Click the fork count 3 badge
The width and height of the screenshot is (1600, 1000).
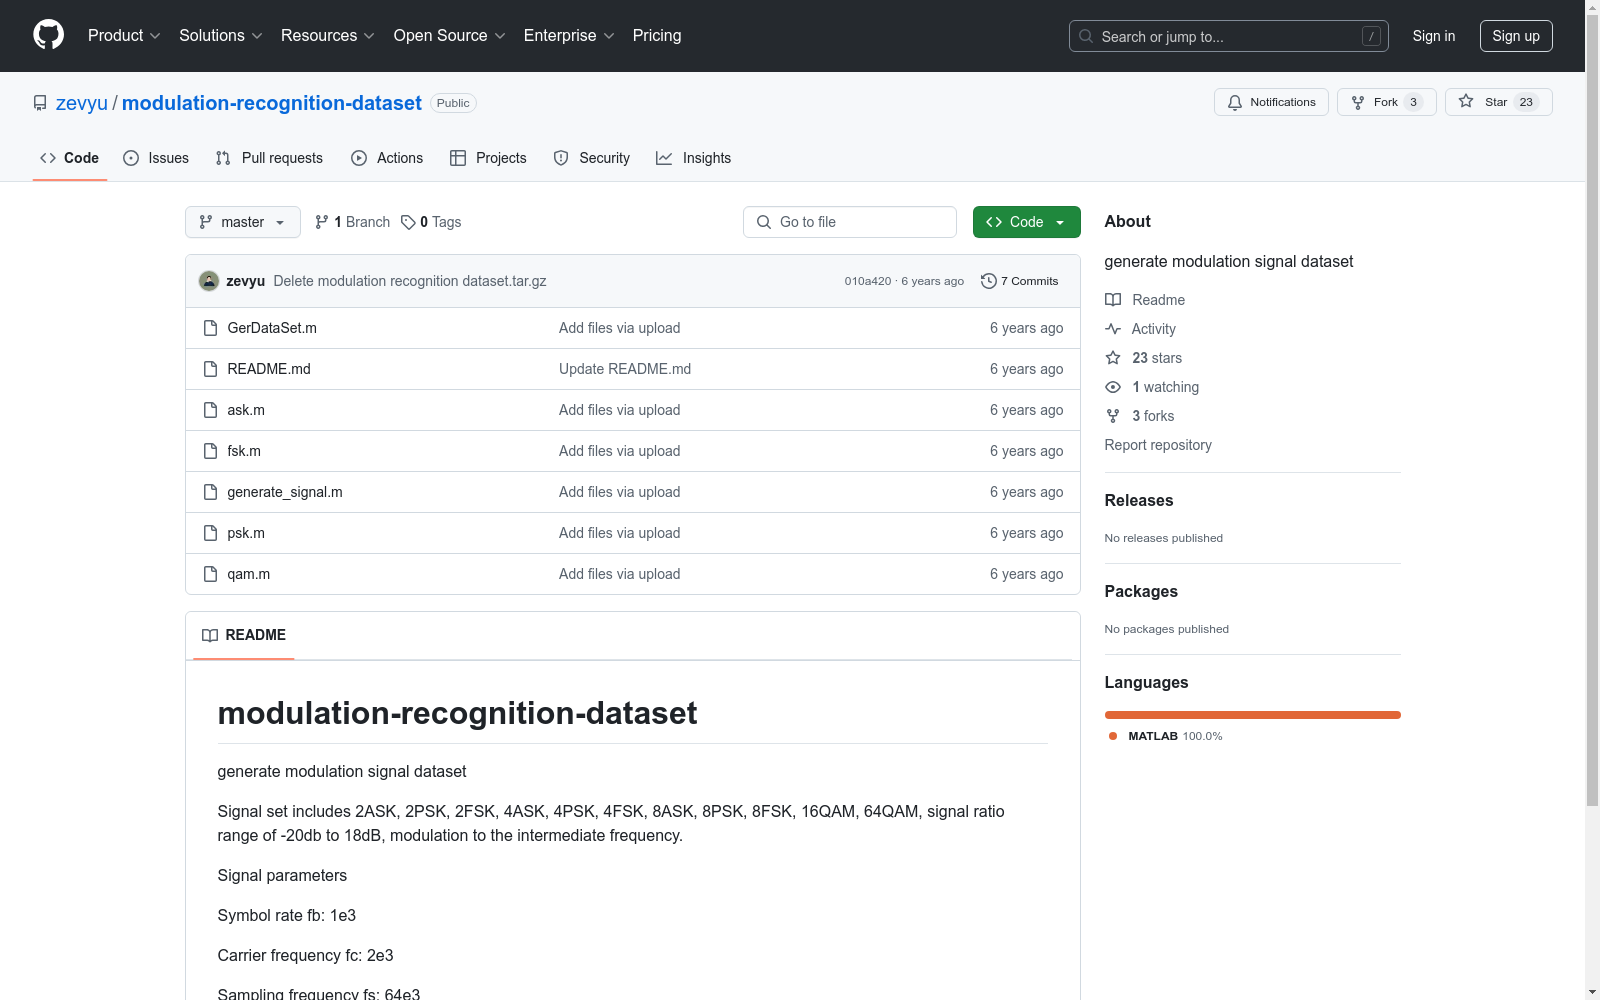tap(1413, 102)
